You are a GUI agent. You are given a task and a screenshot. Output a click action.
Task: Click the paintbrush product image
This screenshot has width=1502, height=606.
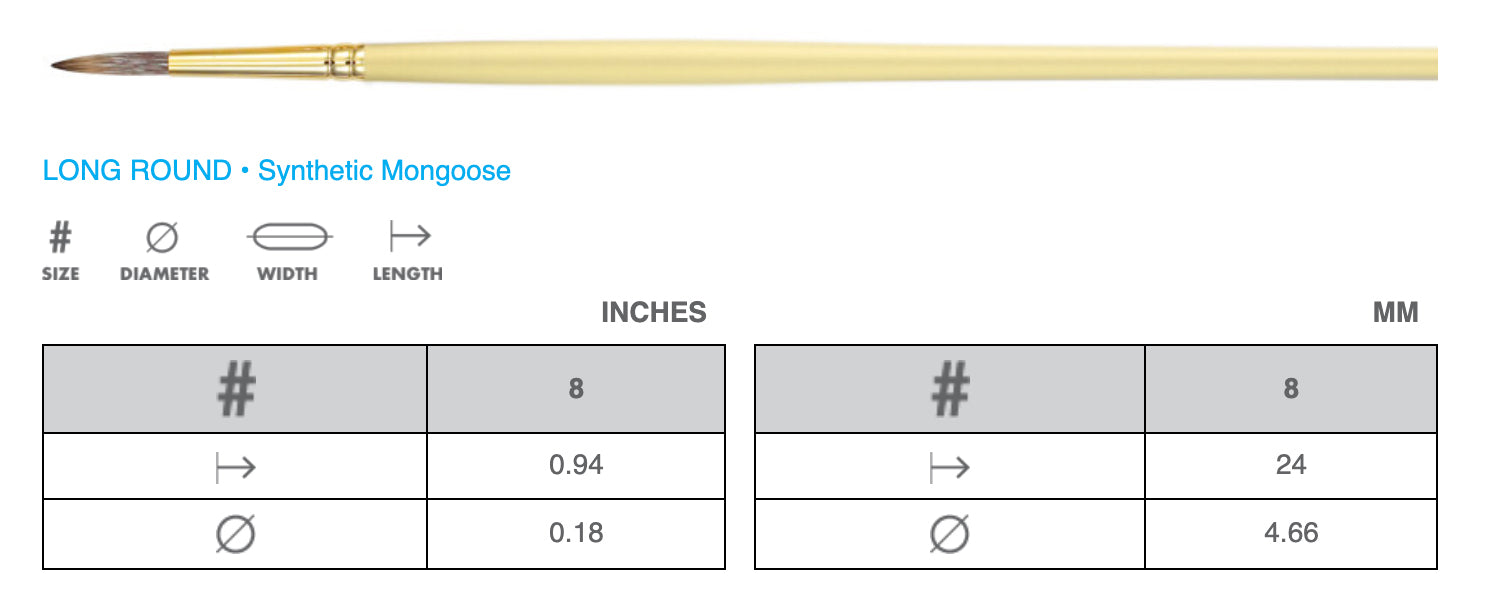pos(744,62)
